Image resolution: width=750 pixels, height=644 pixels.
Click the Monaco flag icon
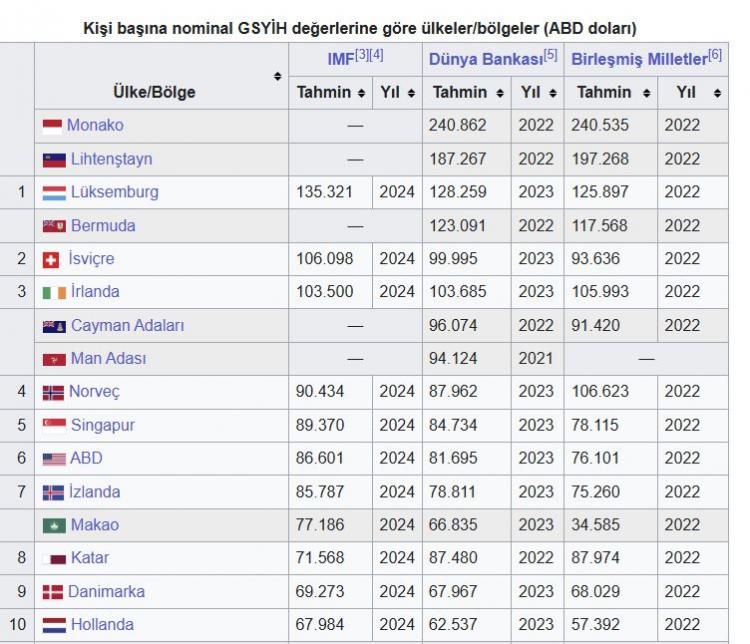(x=53, y=126)
